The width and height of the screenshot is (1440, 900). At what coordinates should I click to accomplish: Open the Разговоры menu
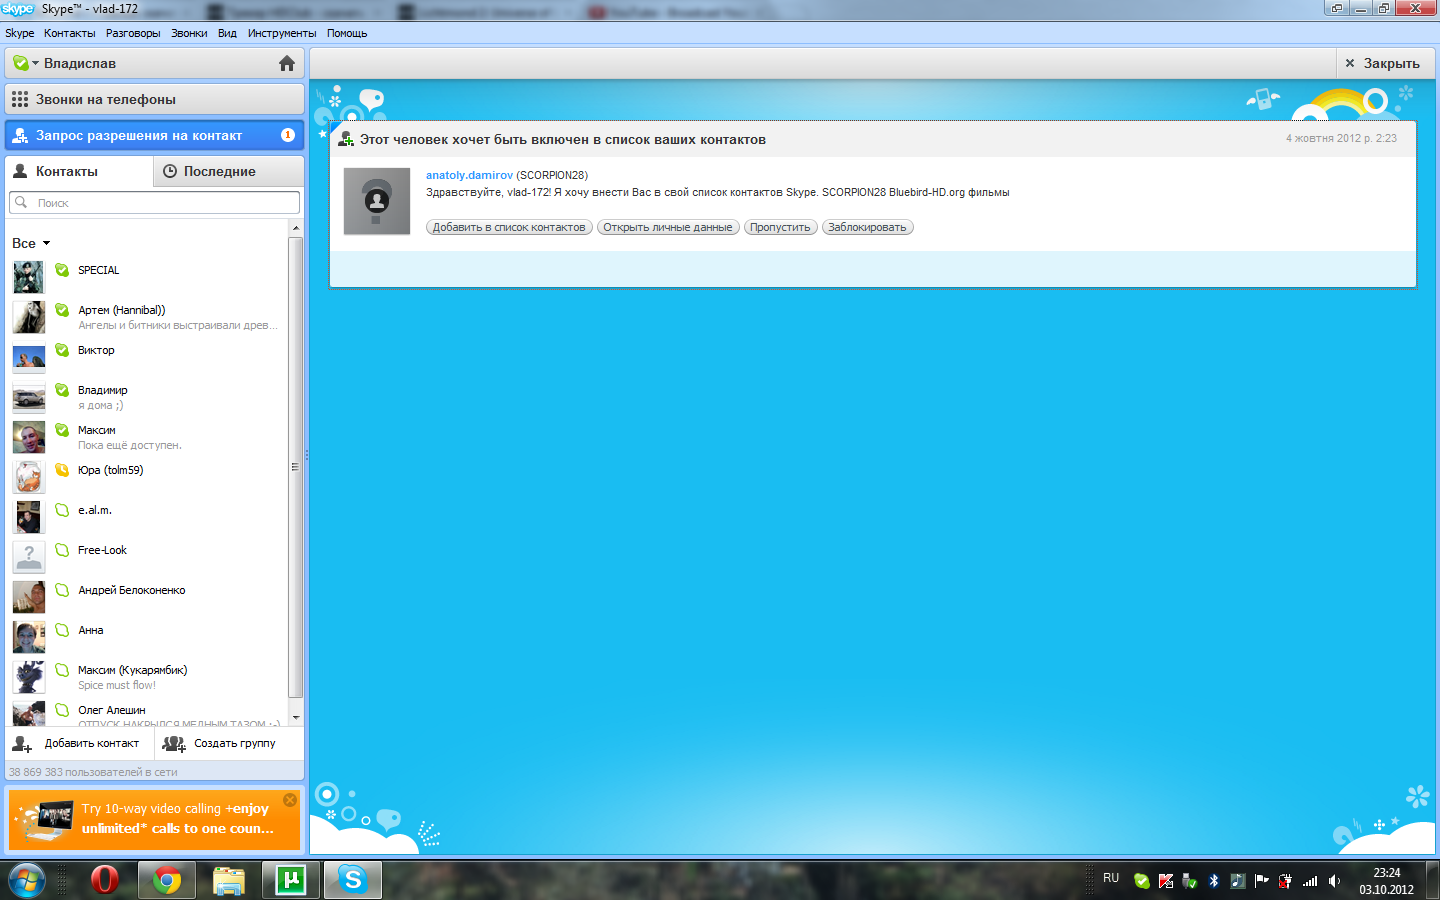[x=133, y=33]
